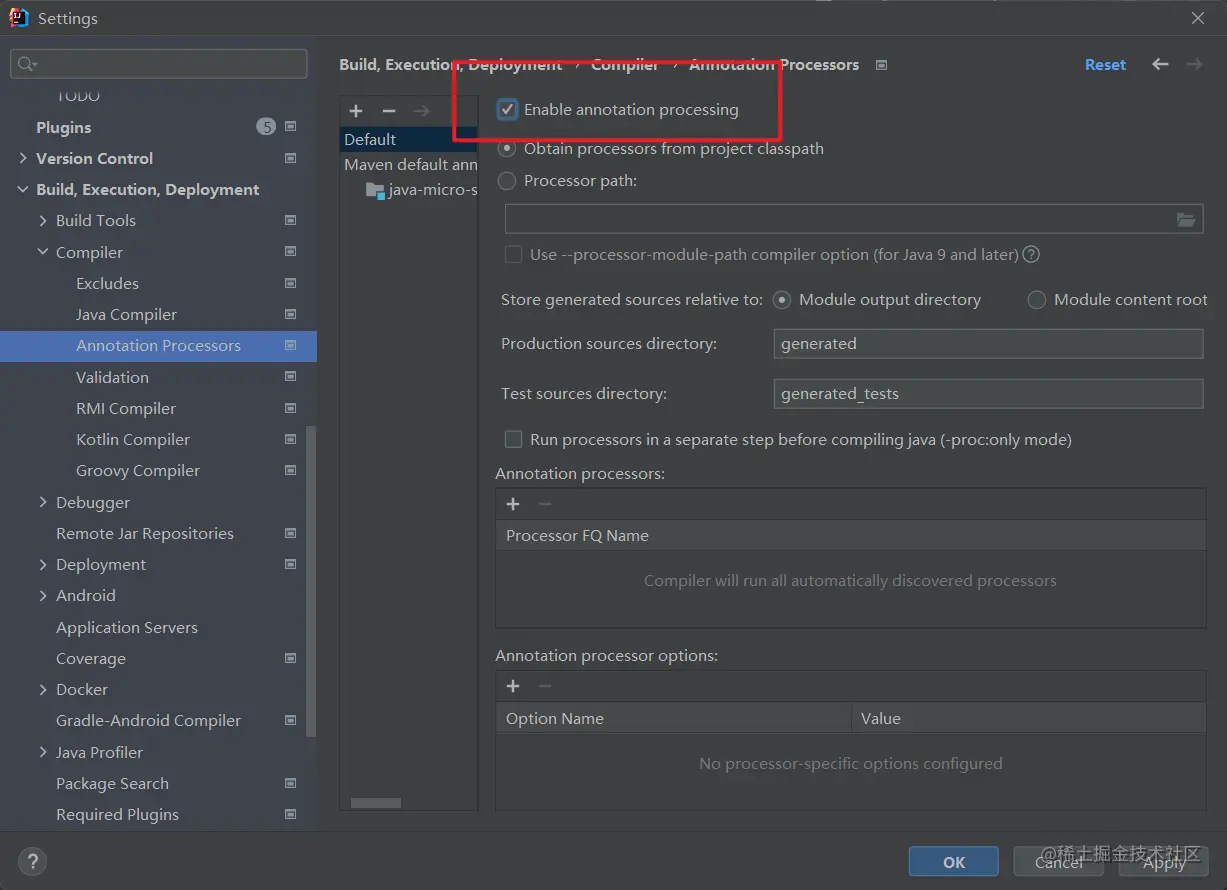
Task: Click the java-micro-s module folder icon
Action: [376, 190]
